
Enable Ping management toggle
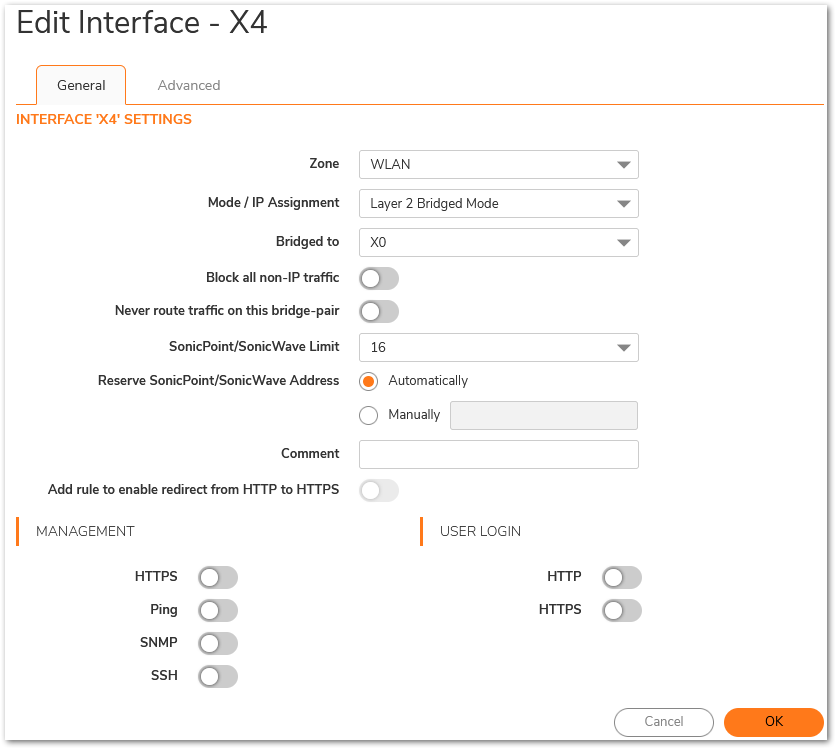pos(218,610)
